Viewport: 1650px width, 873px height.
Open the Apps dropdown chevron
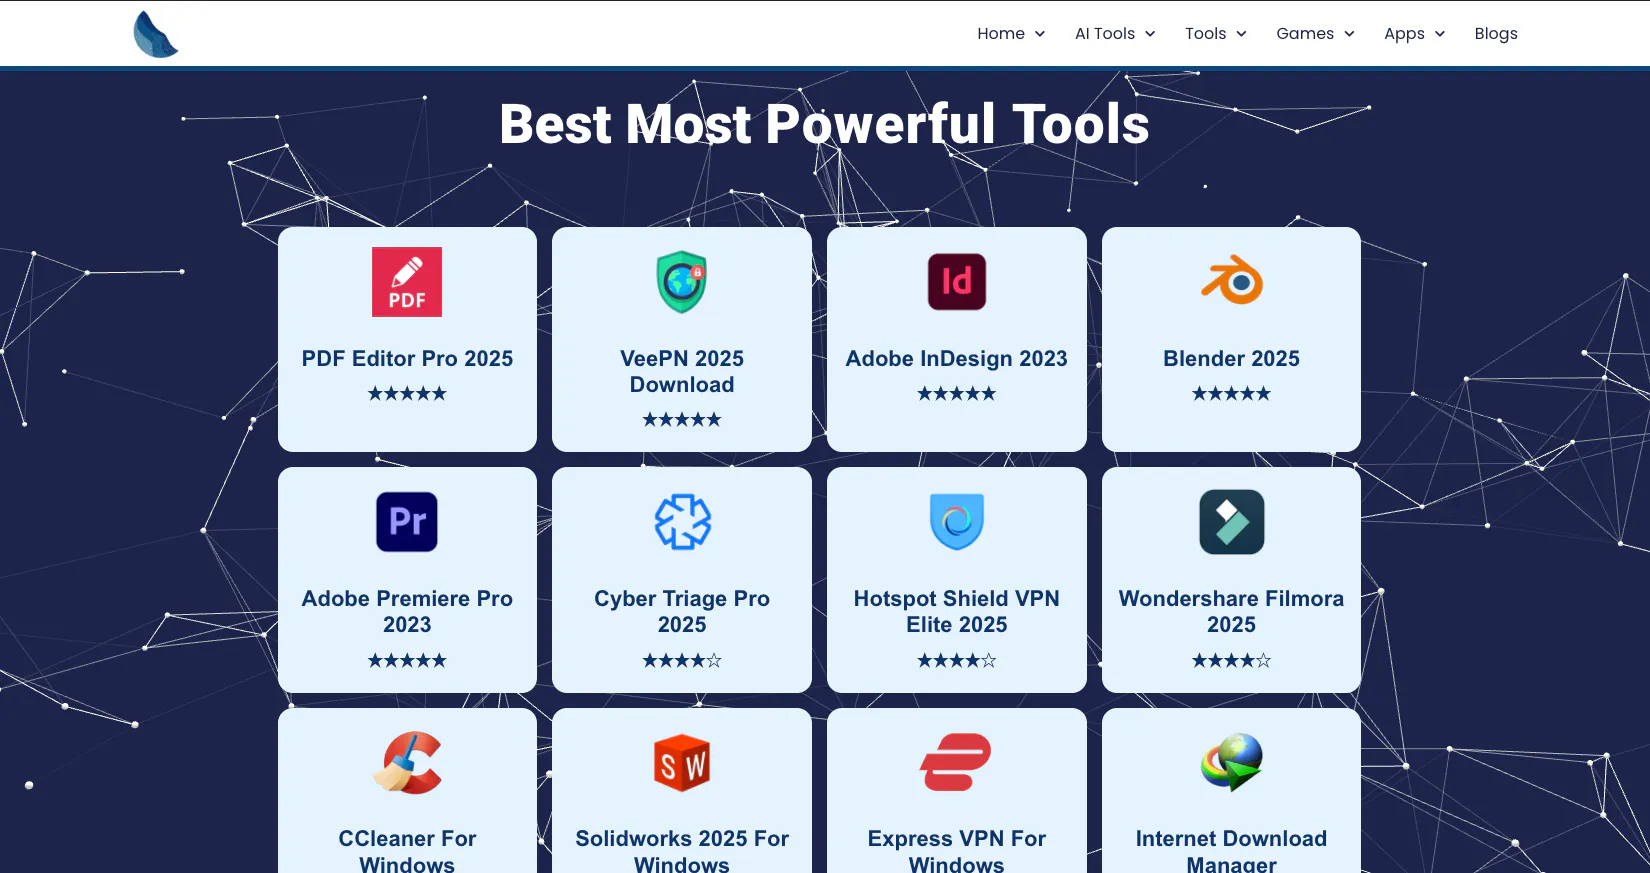1440,34
